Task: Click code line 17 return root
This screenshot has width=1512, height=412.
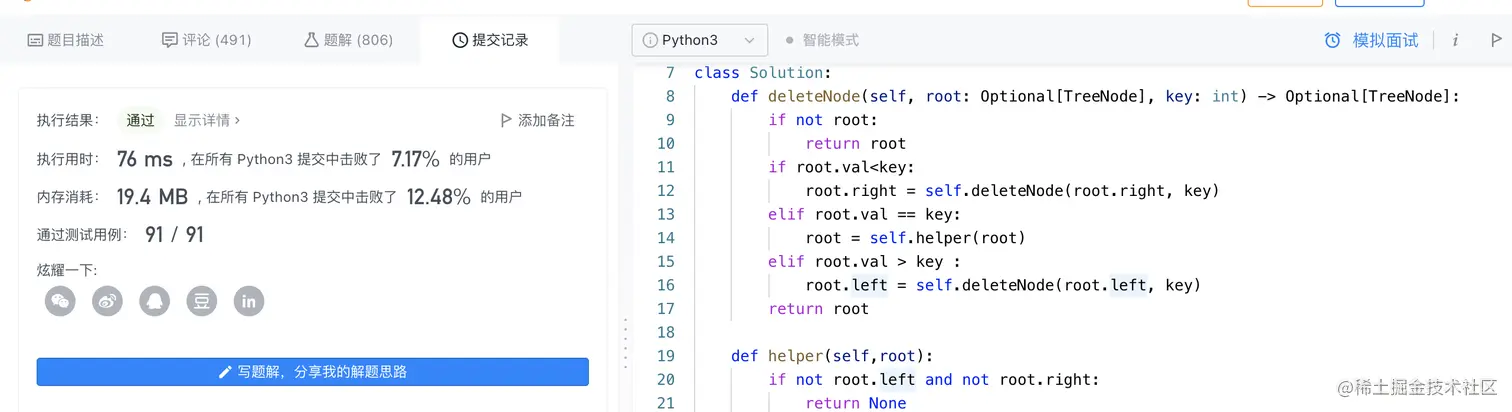Action: coord(819,309)
